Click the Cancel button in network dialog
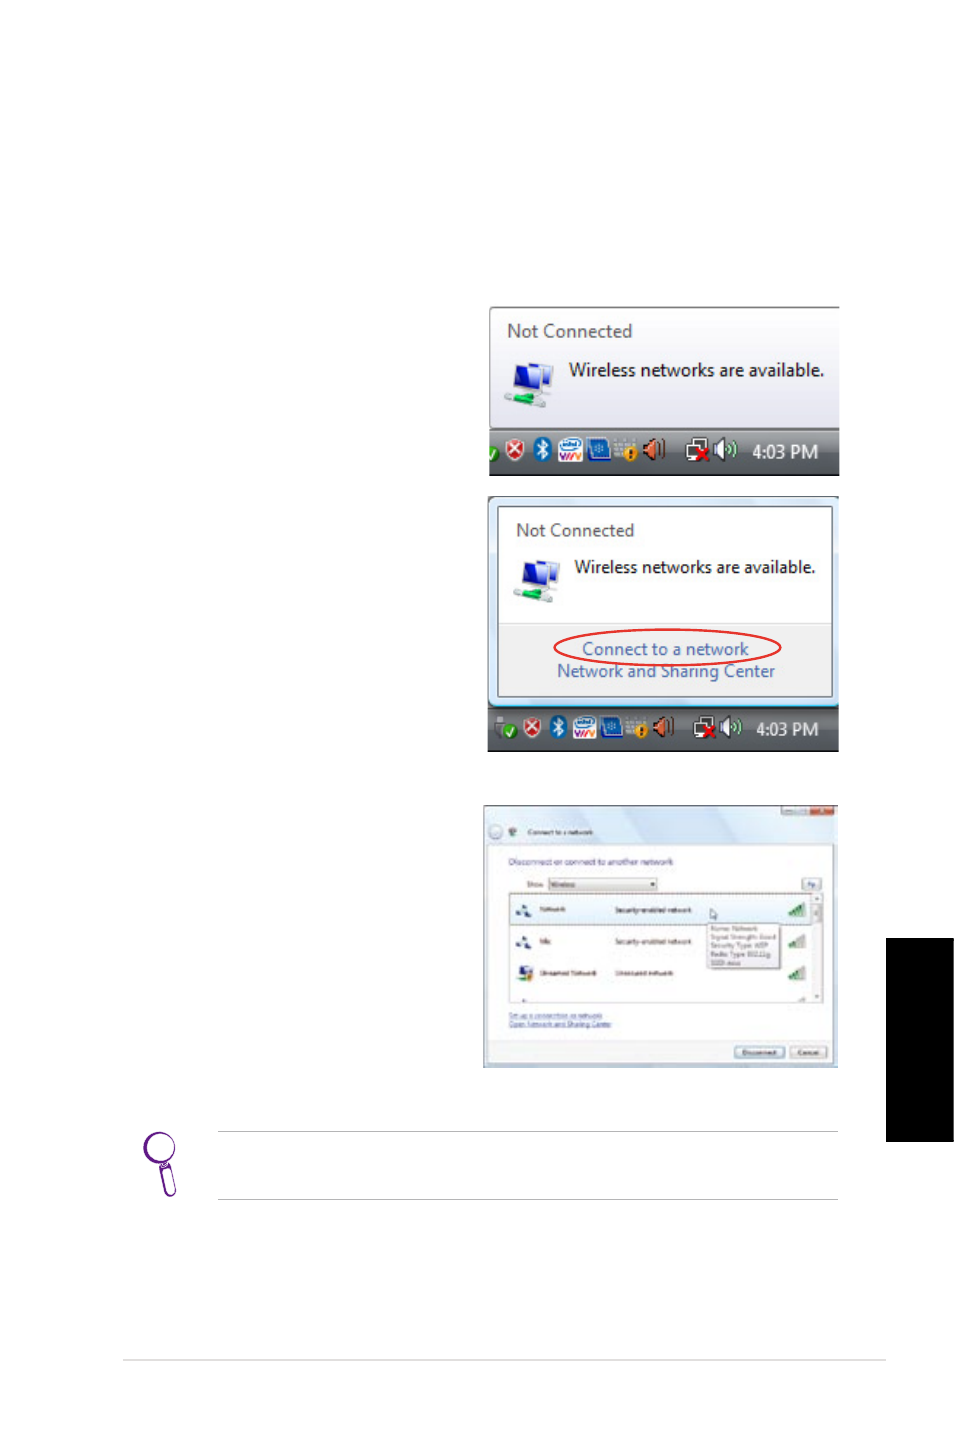 point(809,1052)
